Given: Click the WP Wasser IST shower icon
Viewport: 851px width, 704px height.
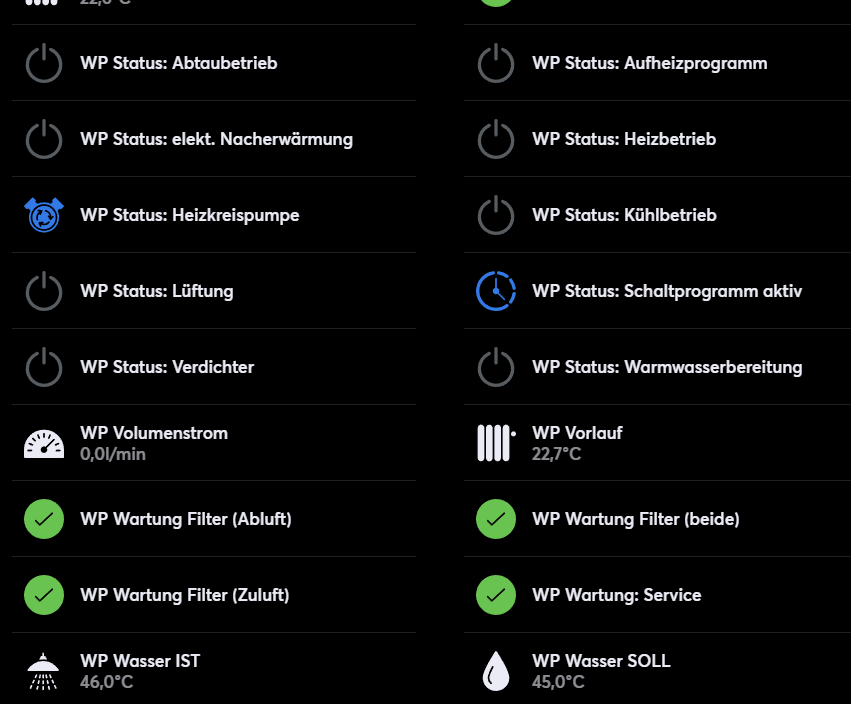Looking at the screenshot, I should (x=43, y=671).
